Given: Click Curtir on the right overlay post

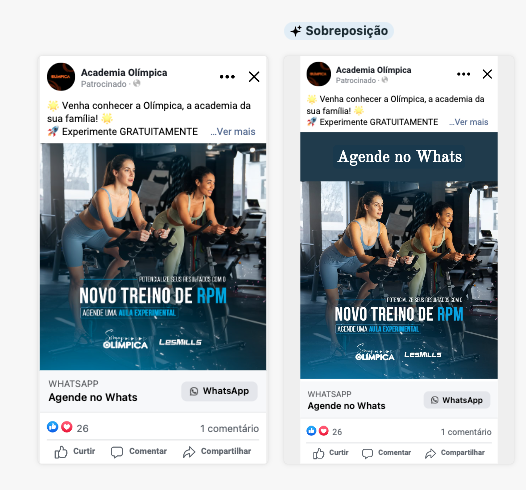Looking at the screenshot, I should (x=331, y=453).
